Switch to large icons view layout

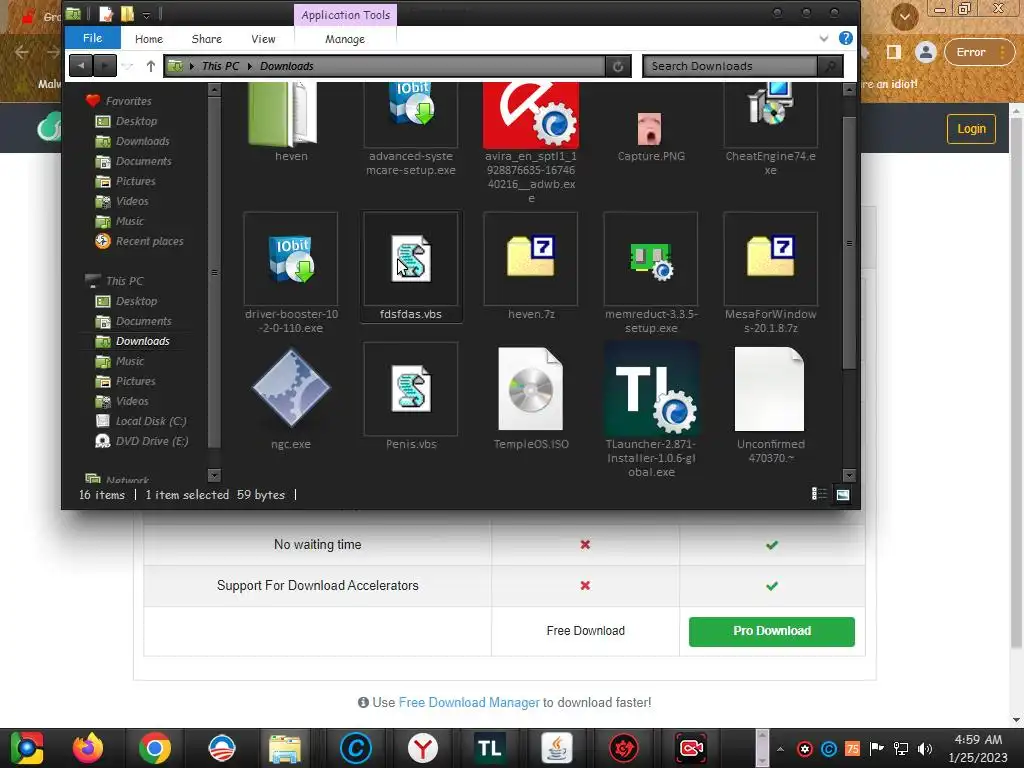click(842, 494)
